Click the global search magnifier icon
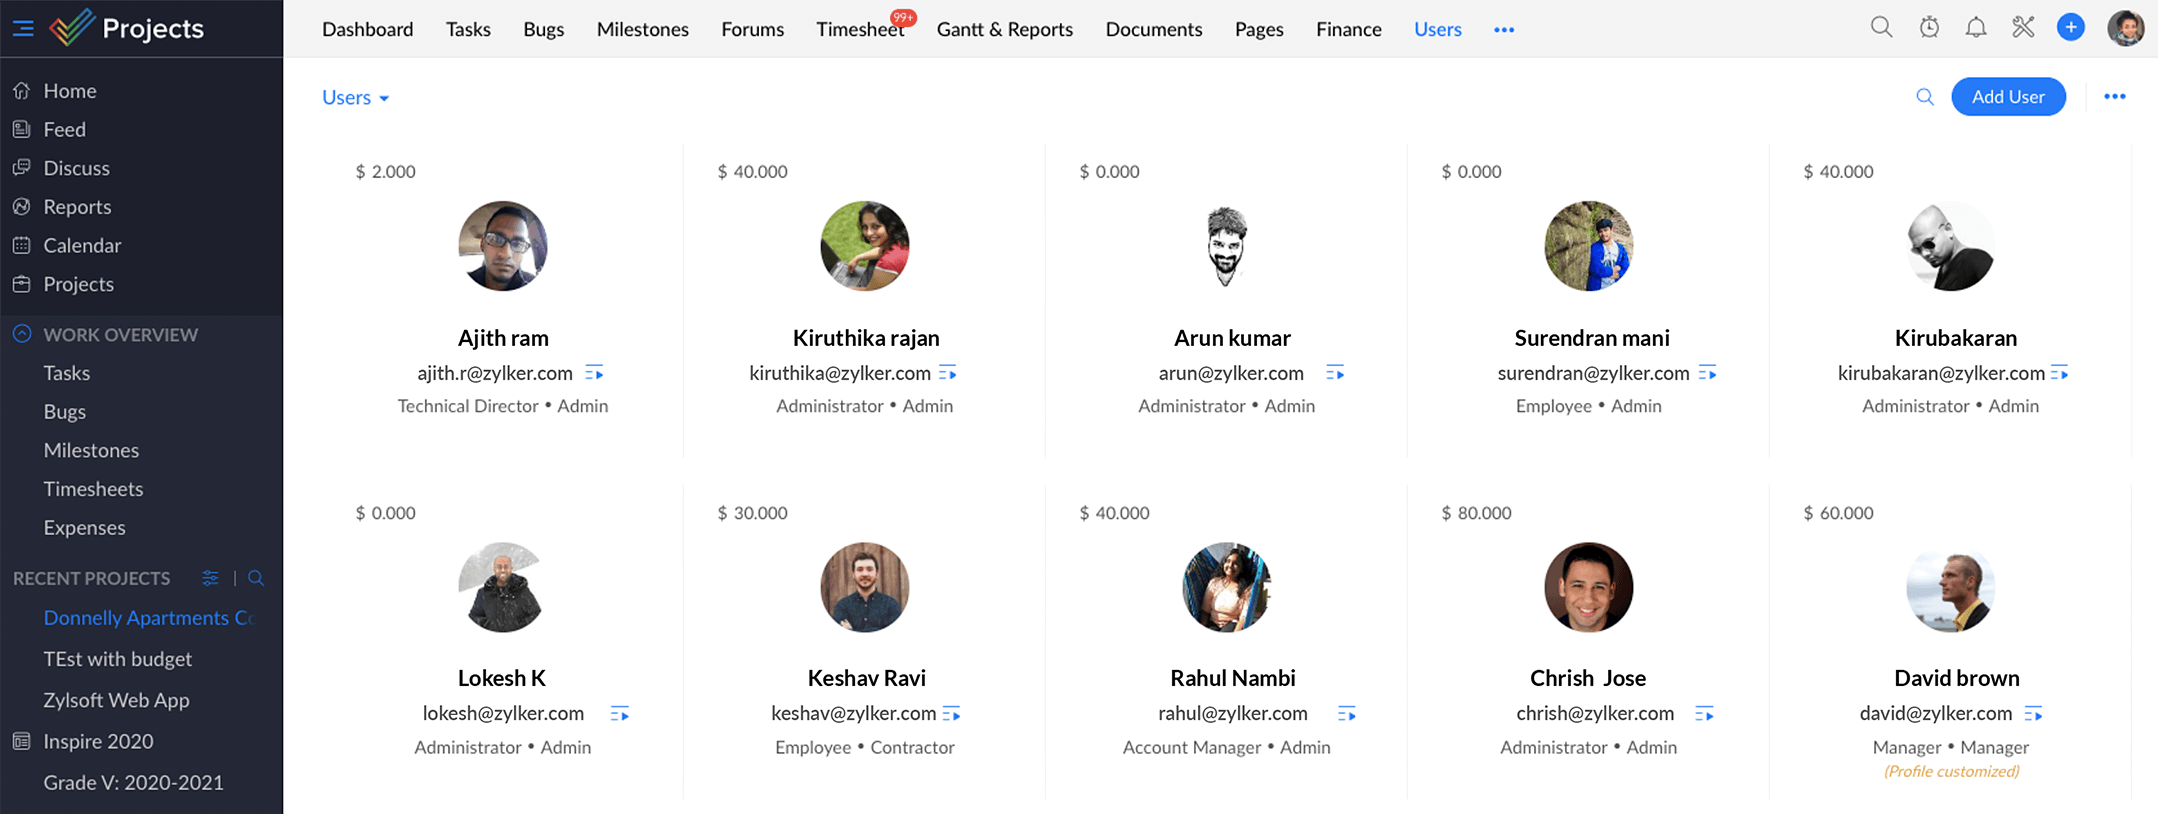The height and width of the screenshot is (814, 2158). tap(1881, 28)
